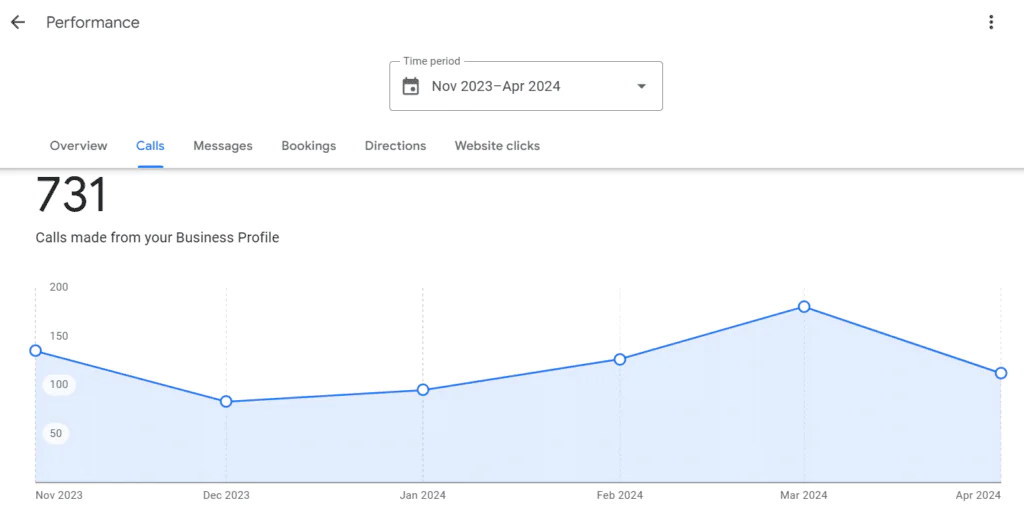1024x506 pixels.
Task: Click the Jan 2024 chart data point
Action: pos(423,390)
